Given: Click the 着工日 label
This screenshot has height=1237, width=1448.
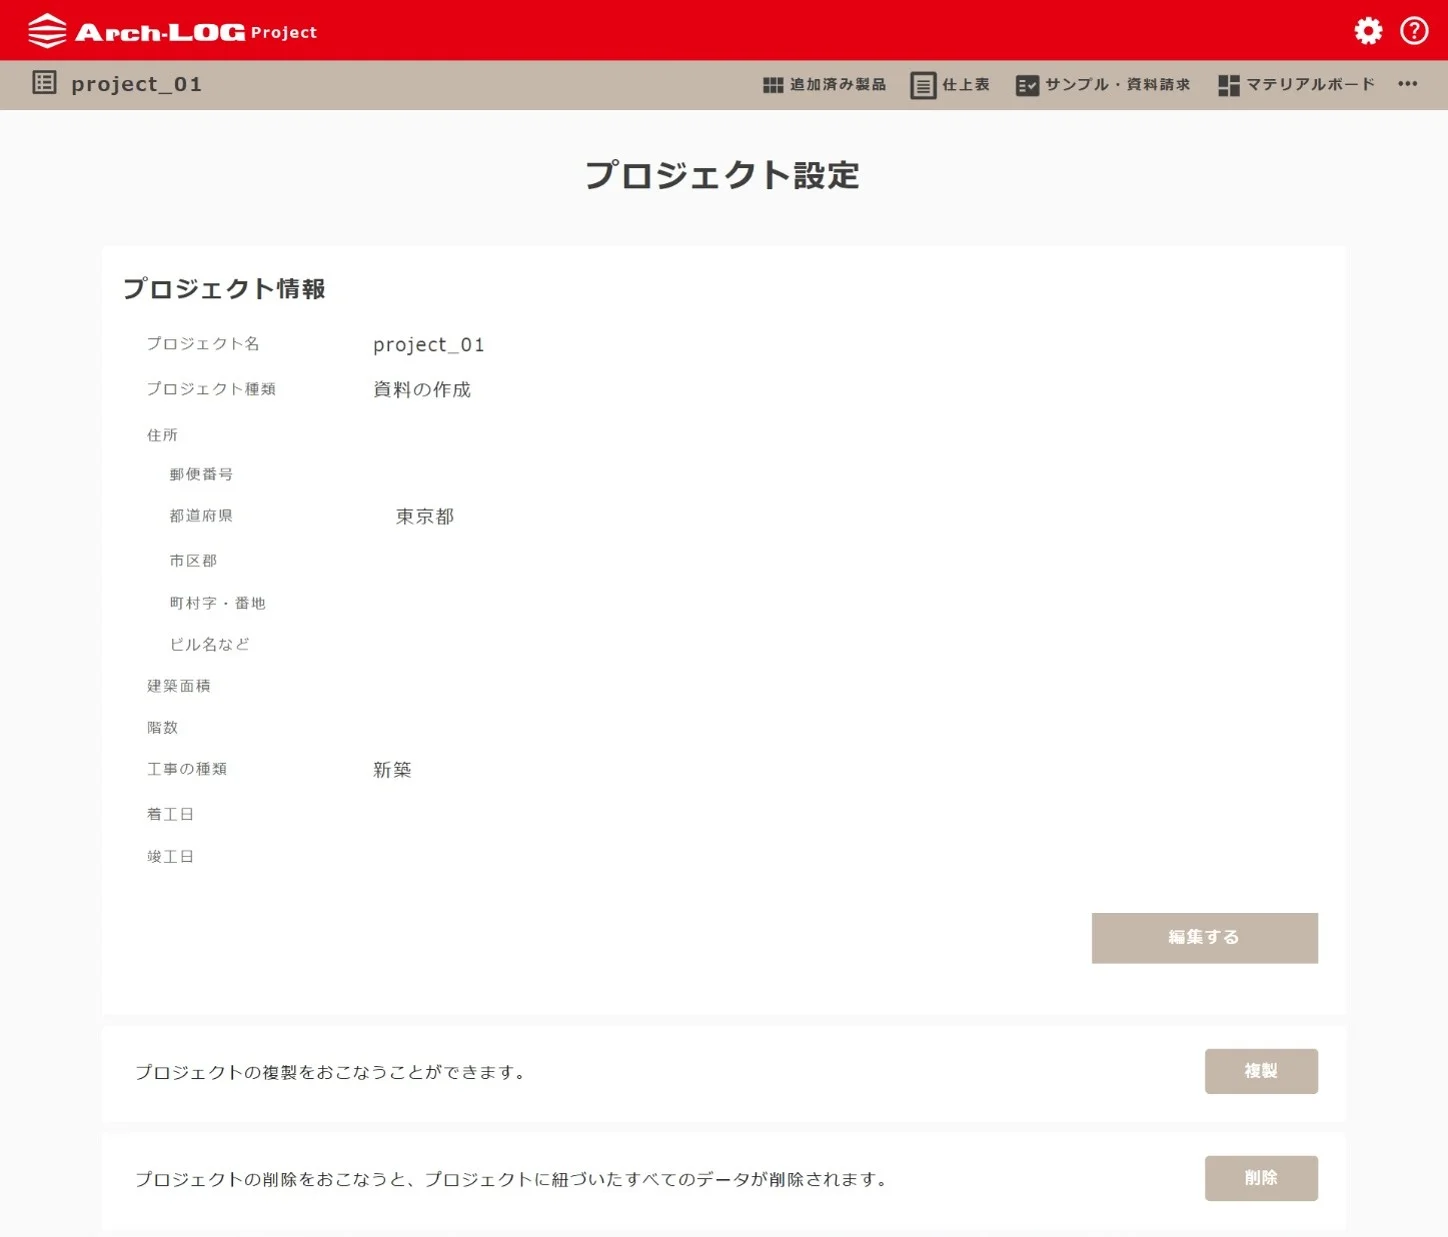Looking at the screenshot, I should click(x=170, y=814).
